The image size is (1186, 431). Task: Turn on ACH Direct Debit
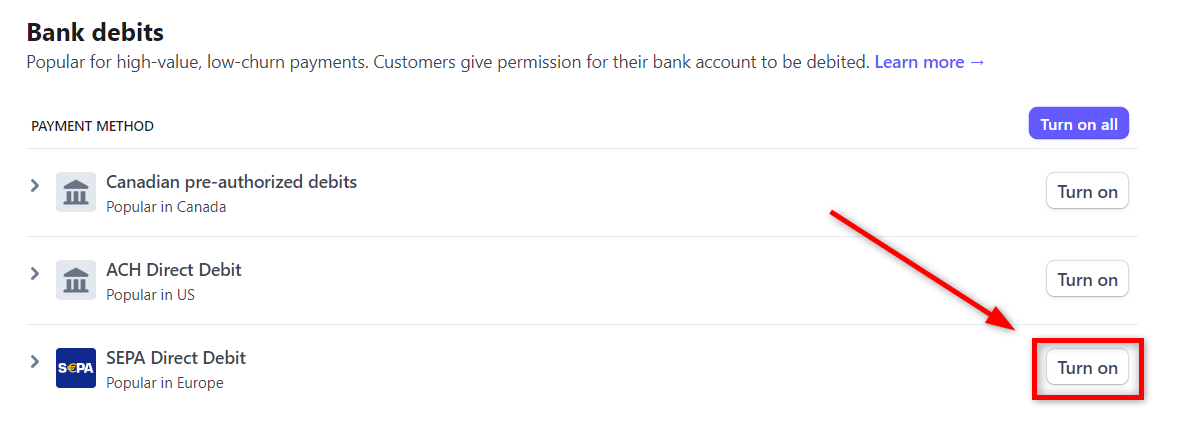point(1087,280)
